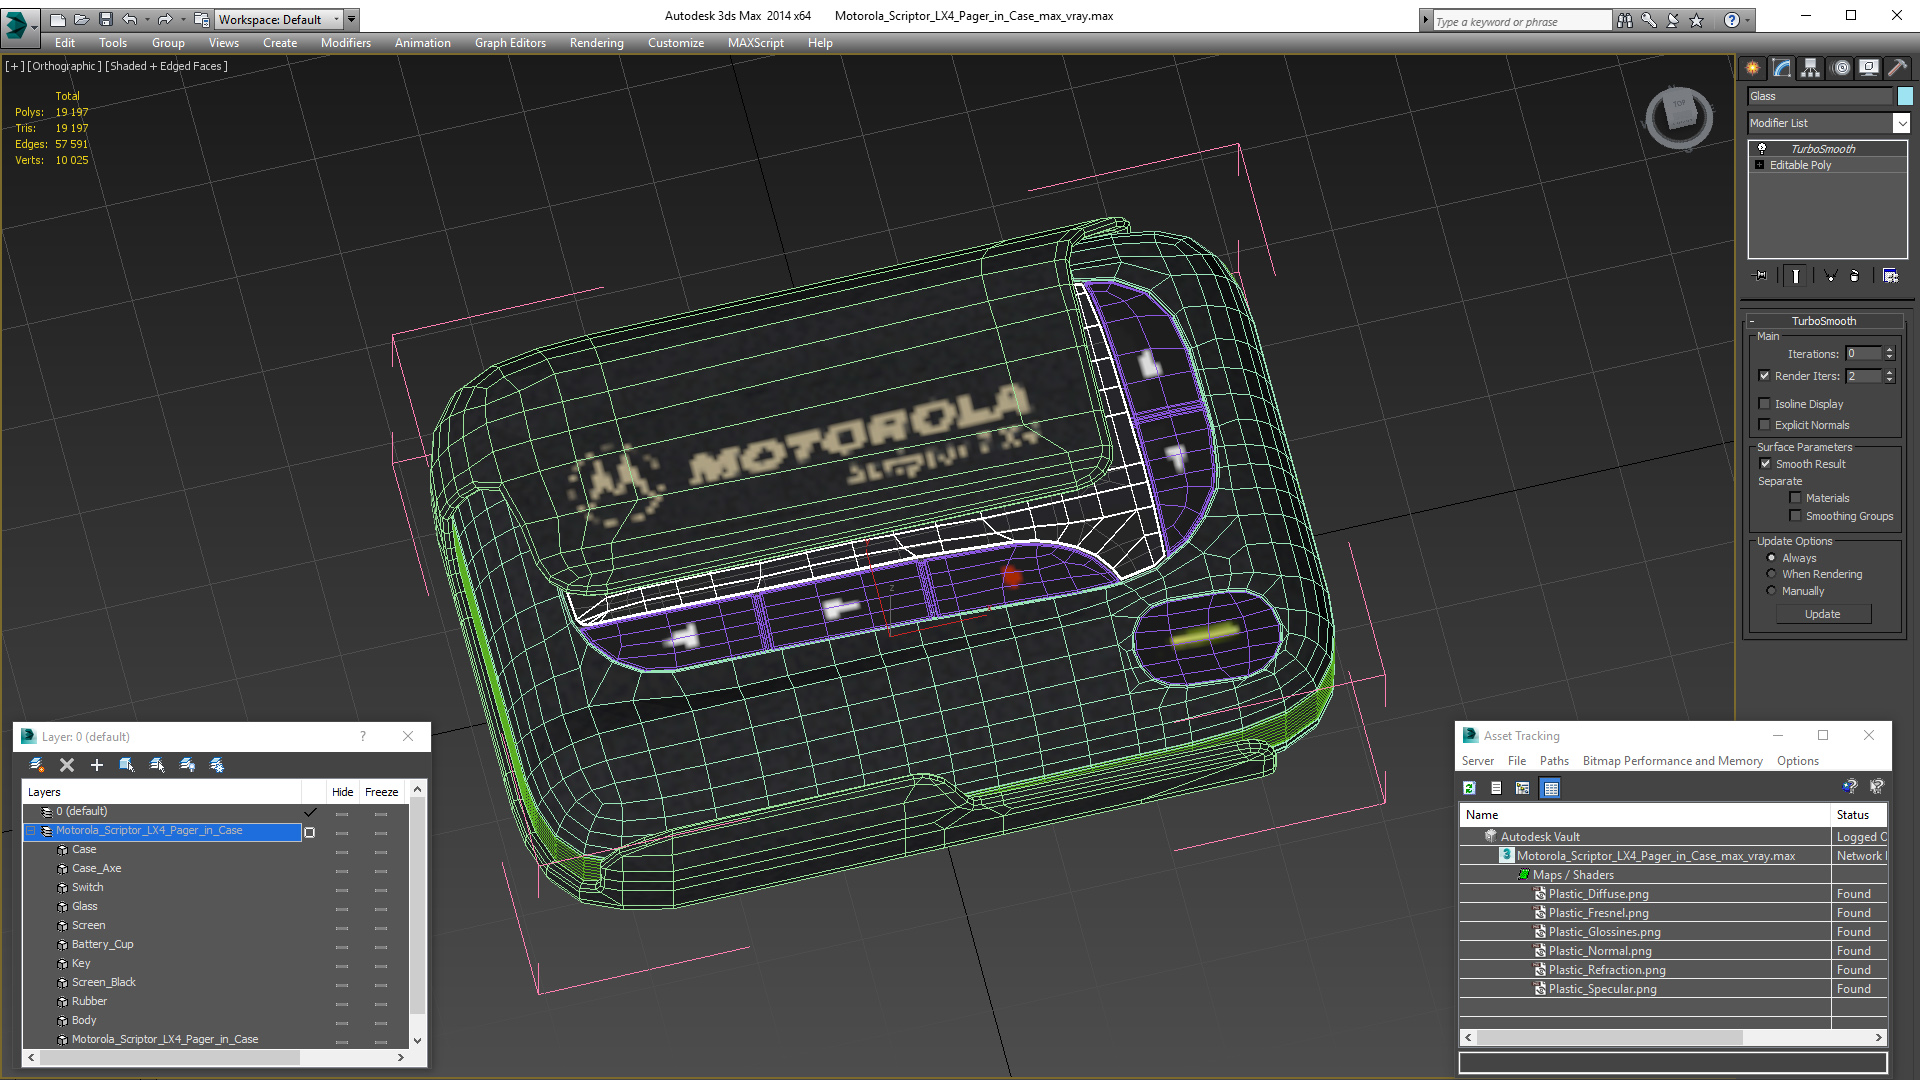Open the Display command panel tab
The height and width of the screenshot is (1080, 1920).
[1868, 68]
